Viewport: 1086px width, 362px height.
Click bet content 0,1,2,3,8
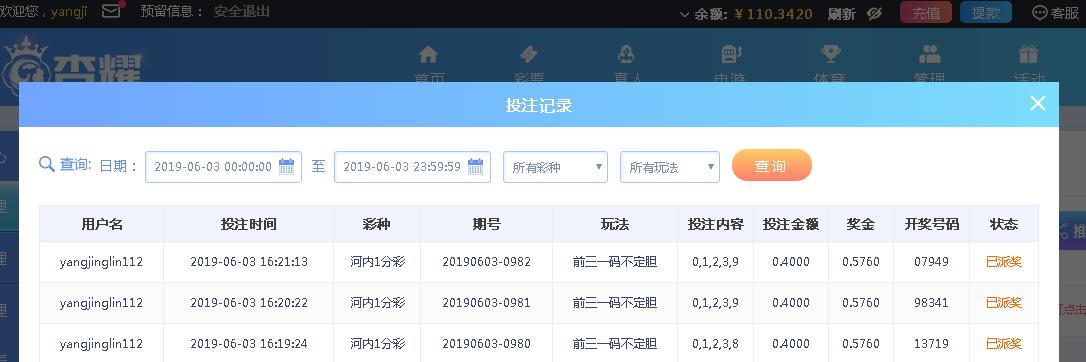(715, 344)
